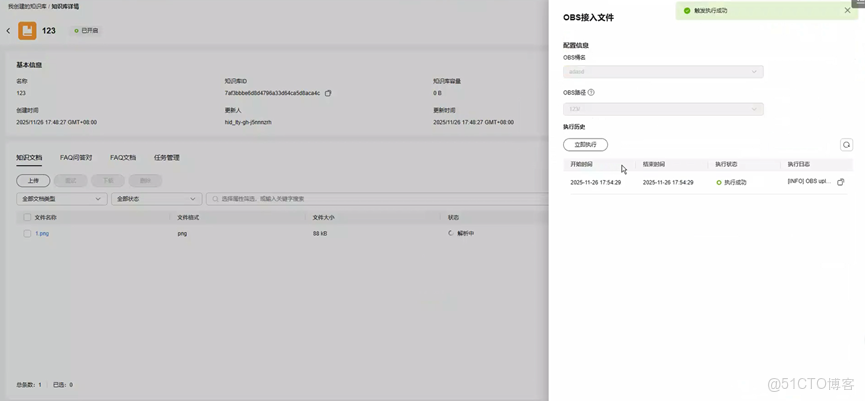Click the back arrow beside 123
This screenshot has width=865, height=401.
[x=8, y=31]
